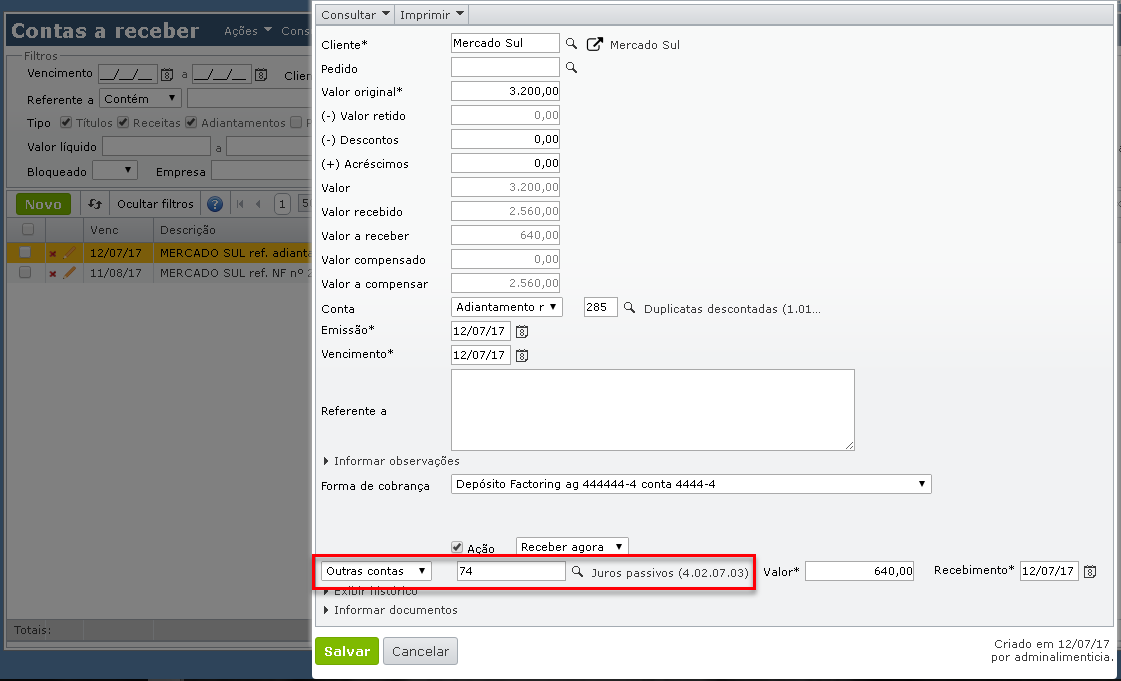Screen dimensions: 1121x681
Task: Toggle the Ação checkbox
Action: tap(457, 547)
